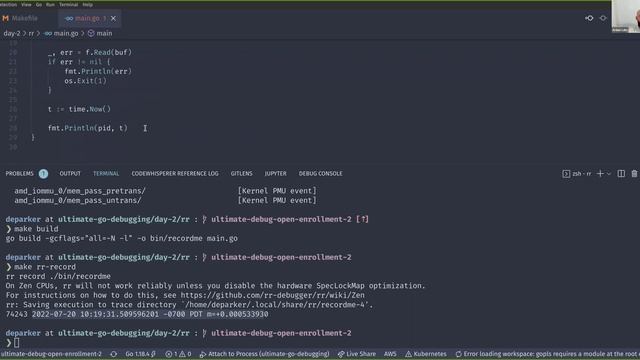Image resolution: width=640 pixels, height=360 pixels.
Task: Click the rr wiki Zen GitHub link in terminal
Action: click(x=273, y=295)
